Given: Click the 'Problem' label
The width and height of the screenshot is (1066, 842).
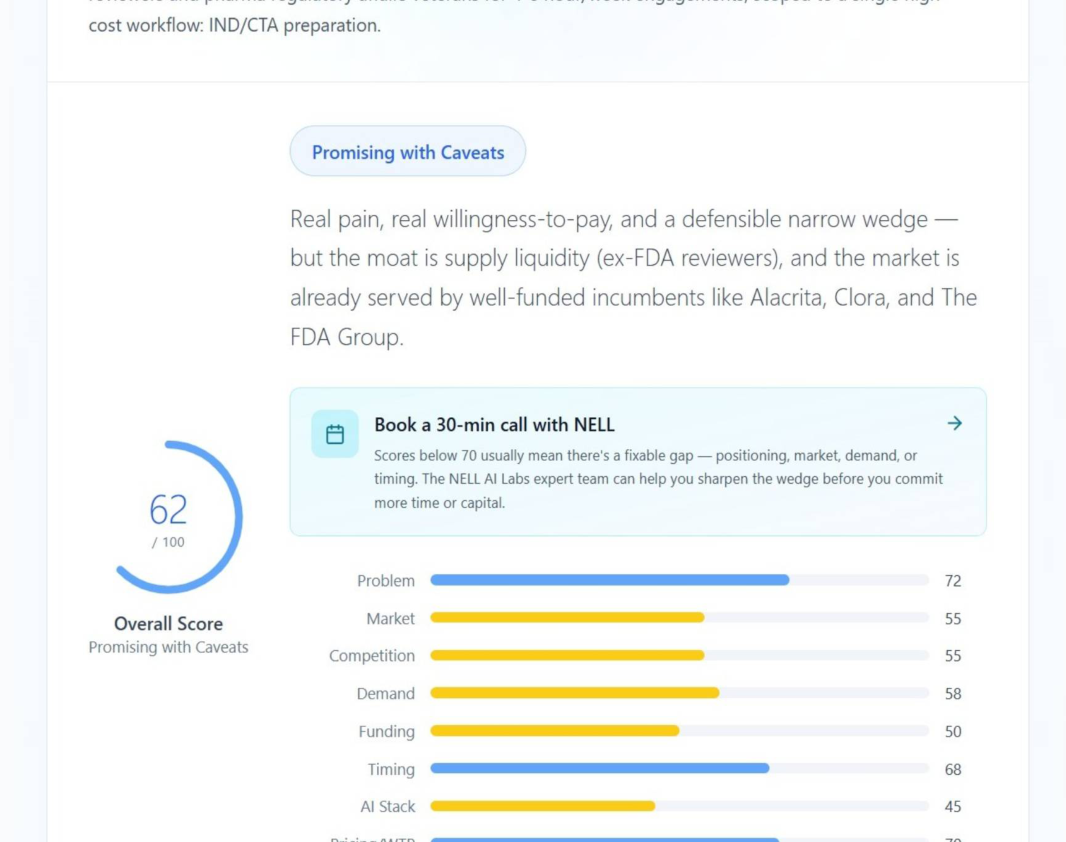Looking at the screenshot, I should click(385, 580).
